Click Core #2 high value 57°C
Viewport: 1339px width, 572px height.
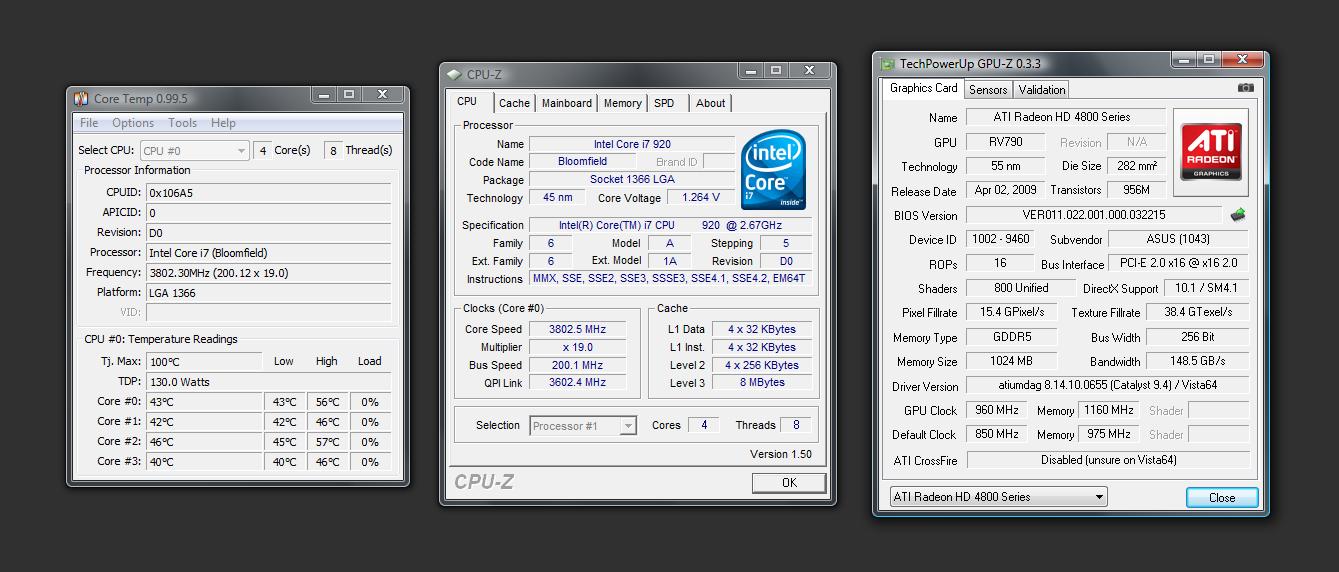[x=327, y=442]
